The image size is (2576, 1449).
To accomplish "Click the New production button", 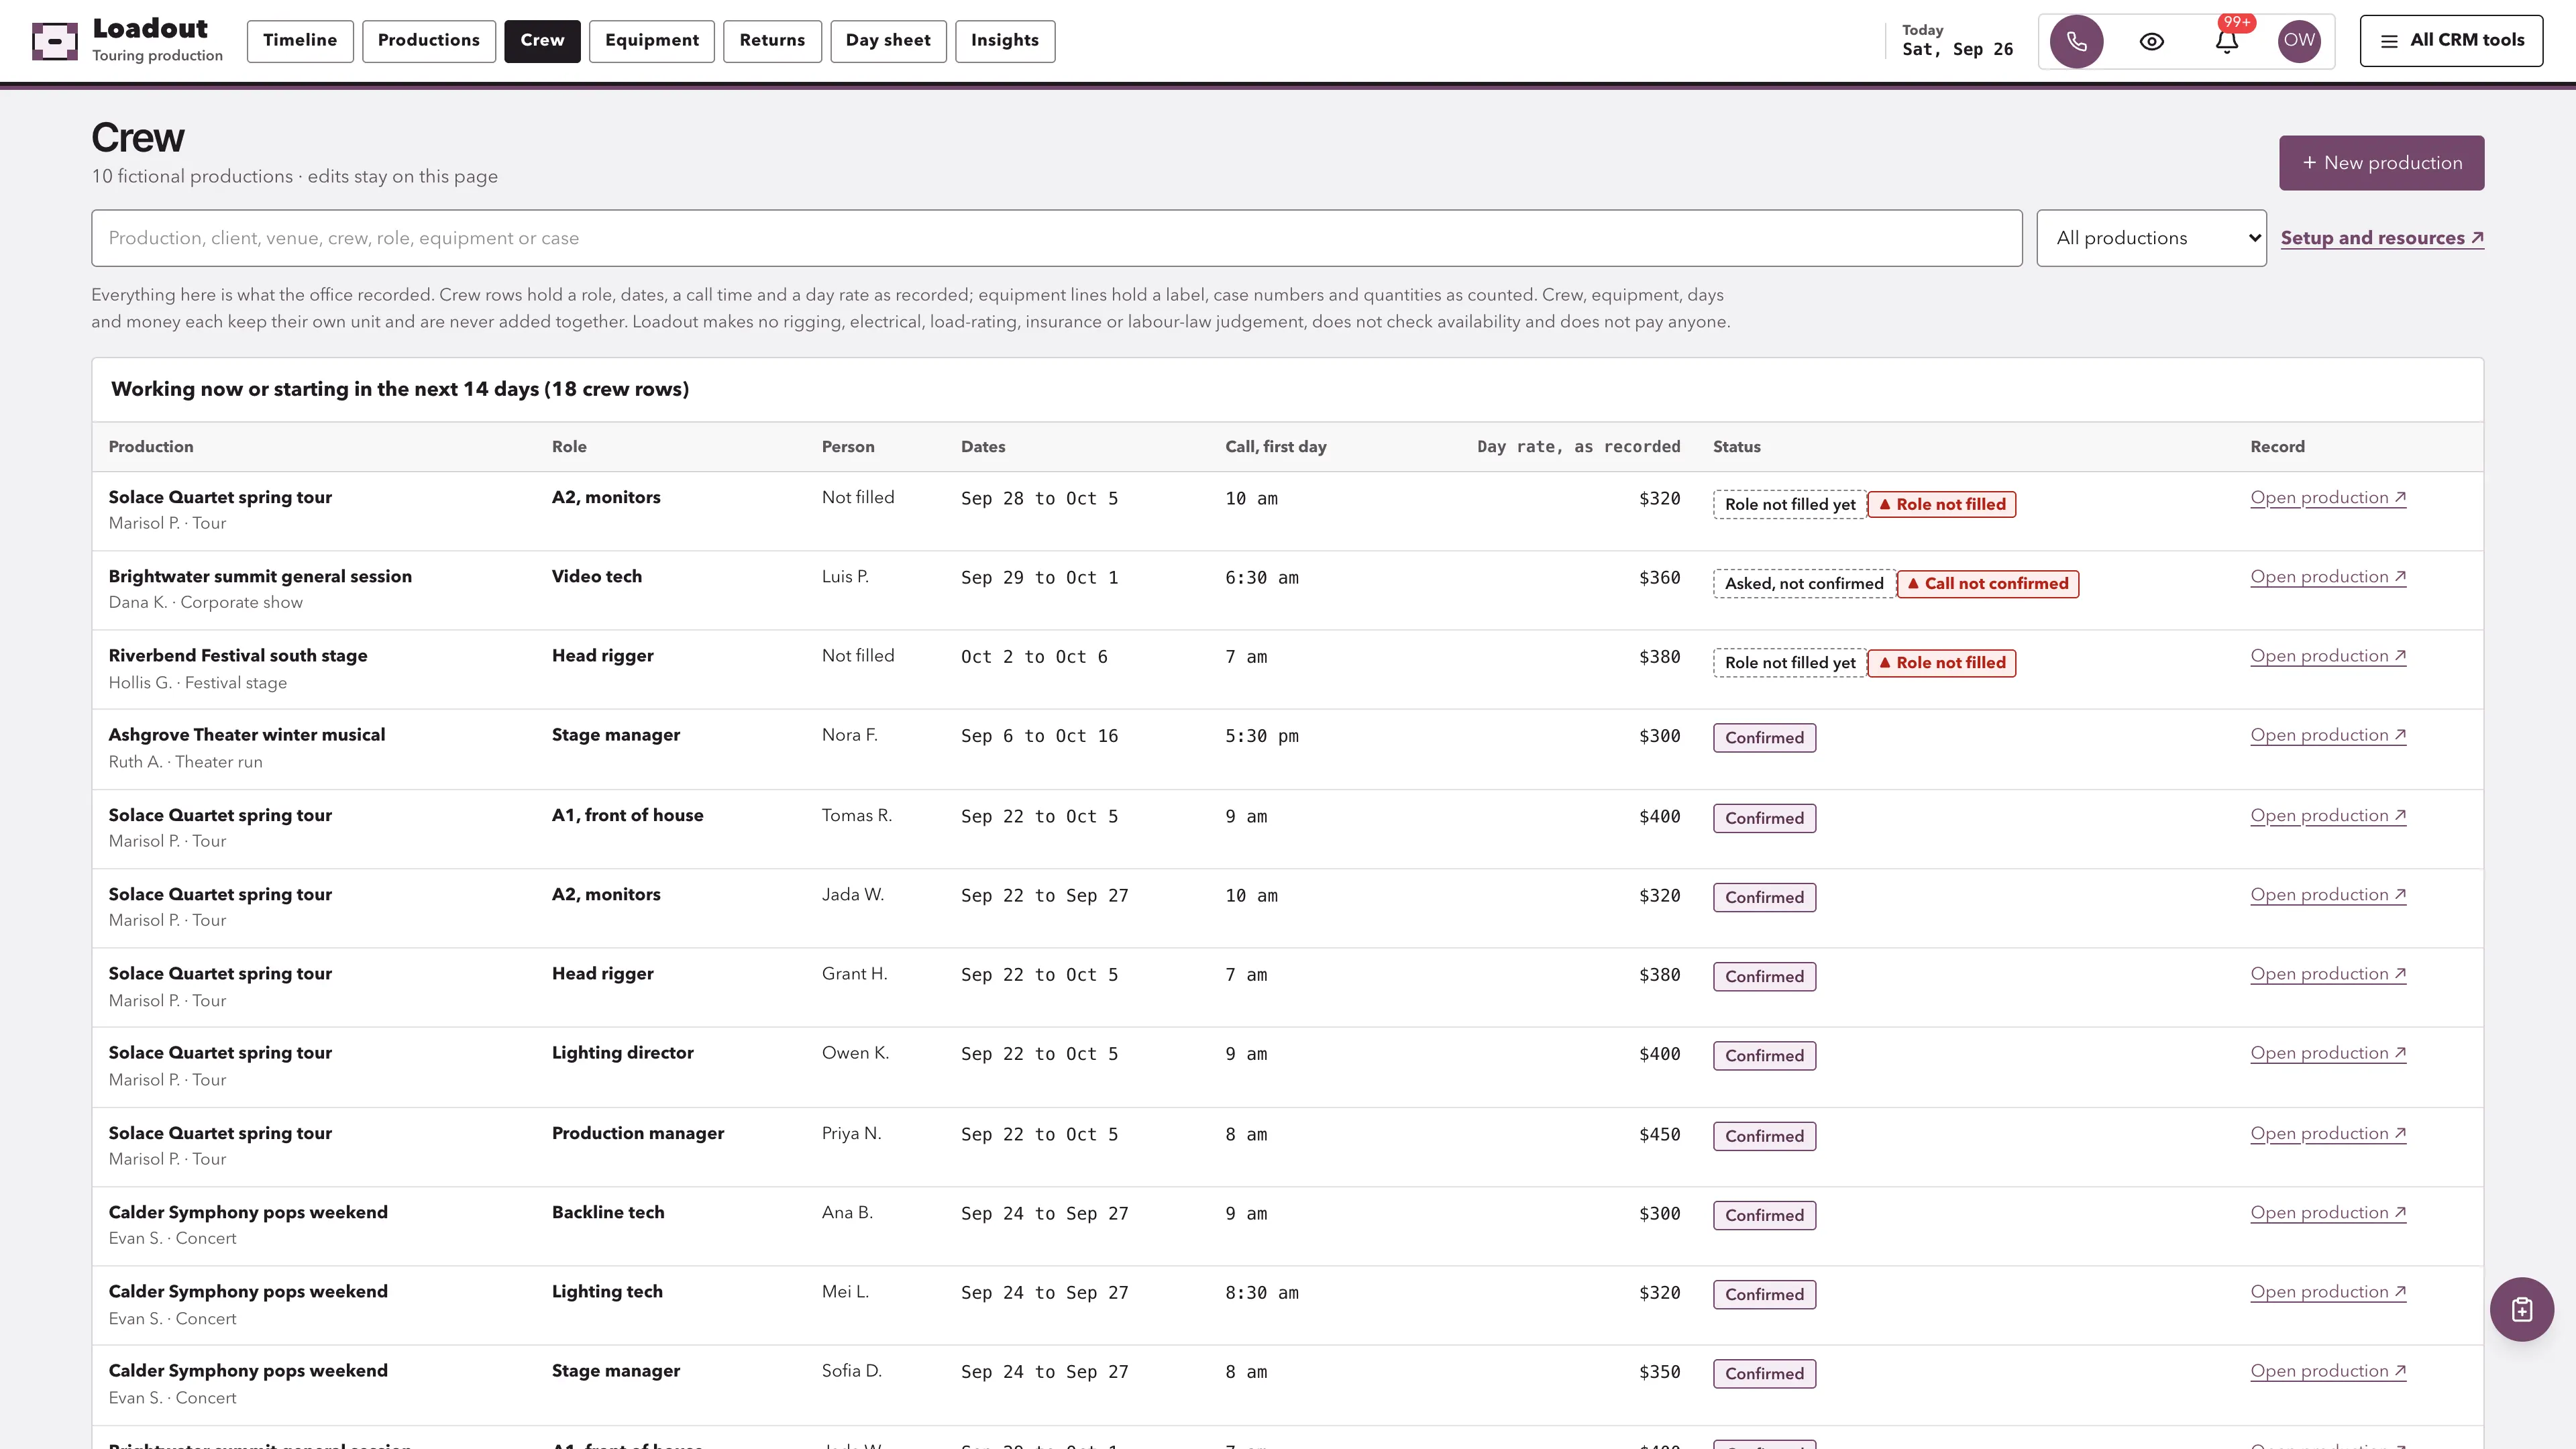I will pyautogui.click(x=2381, y=163).
